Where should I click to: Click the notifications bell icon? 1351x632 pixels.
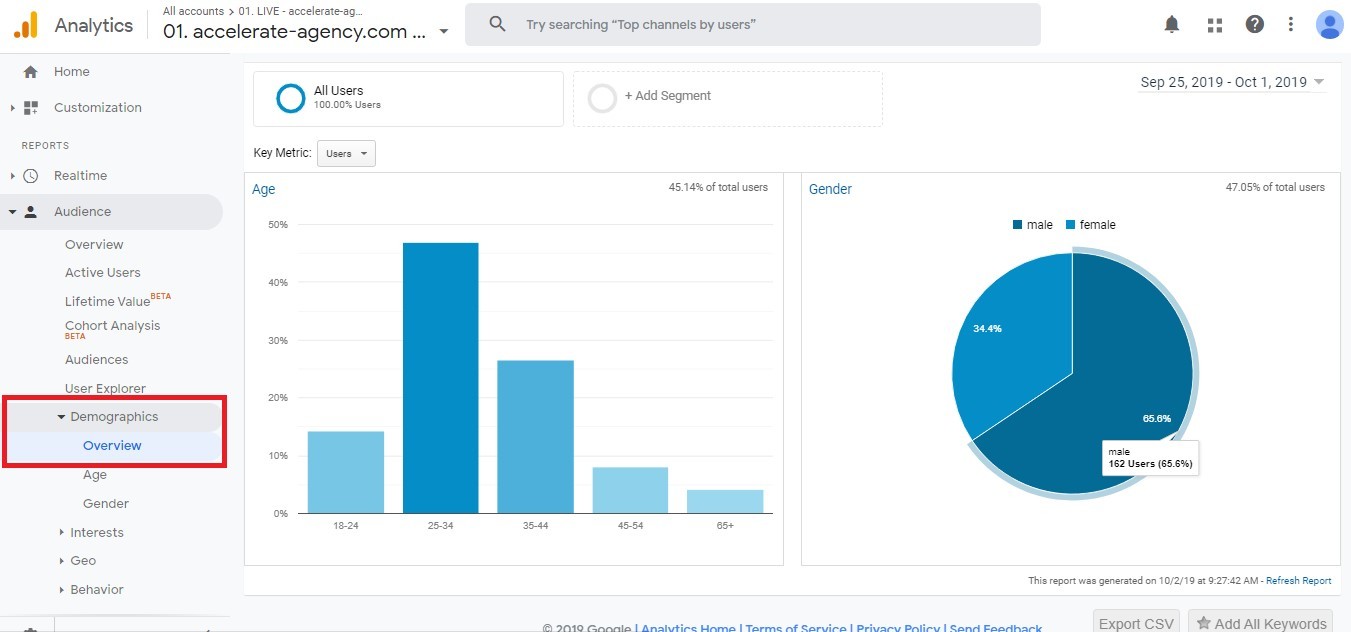point(1172,25)
